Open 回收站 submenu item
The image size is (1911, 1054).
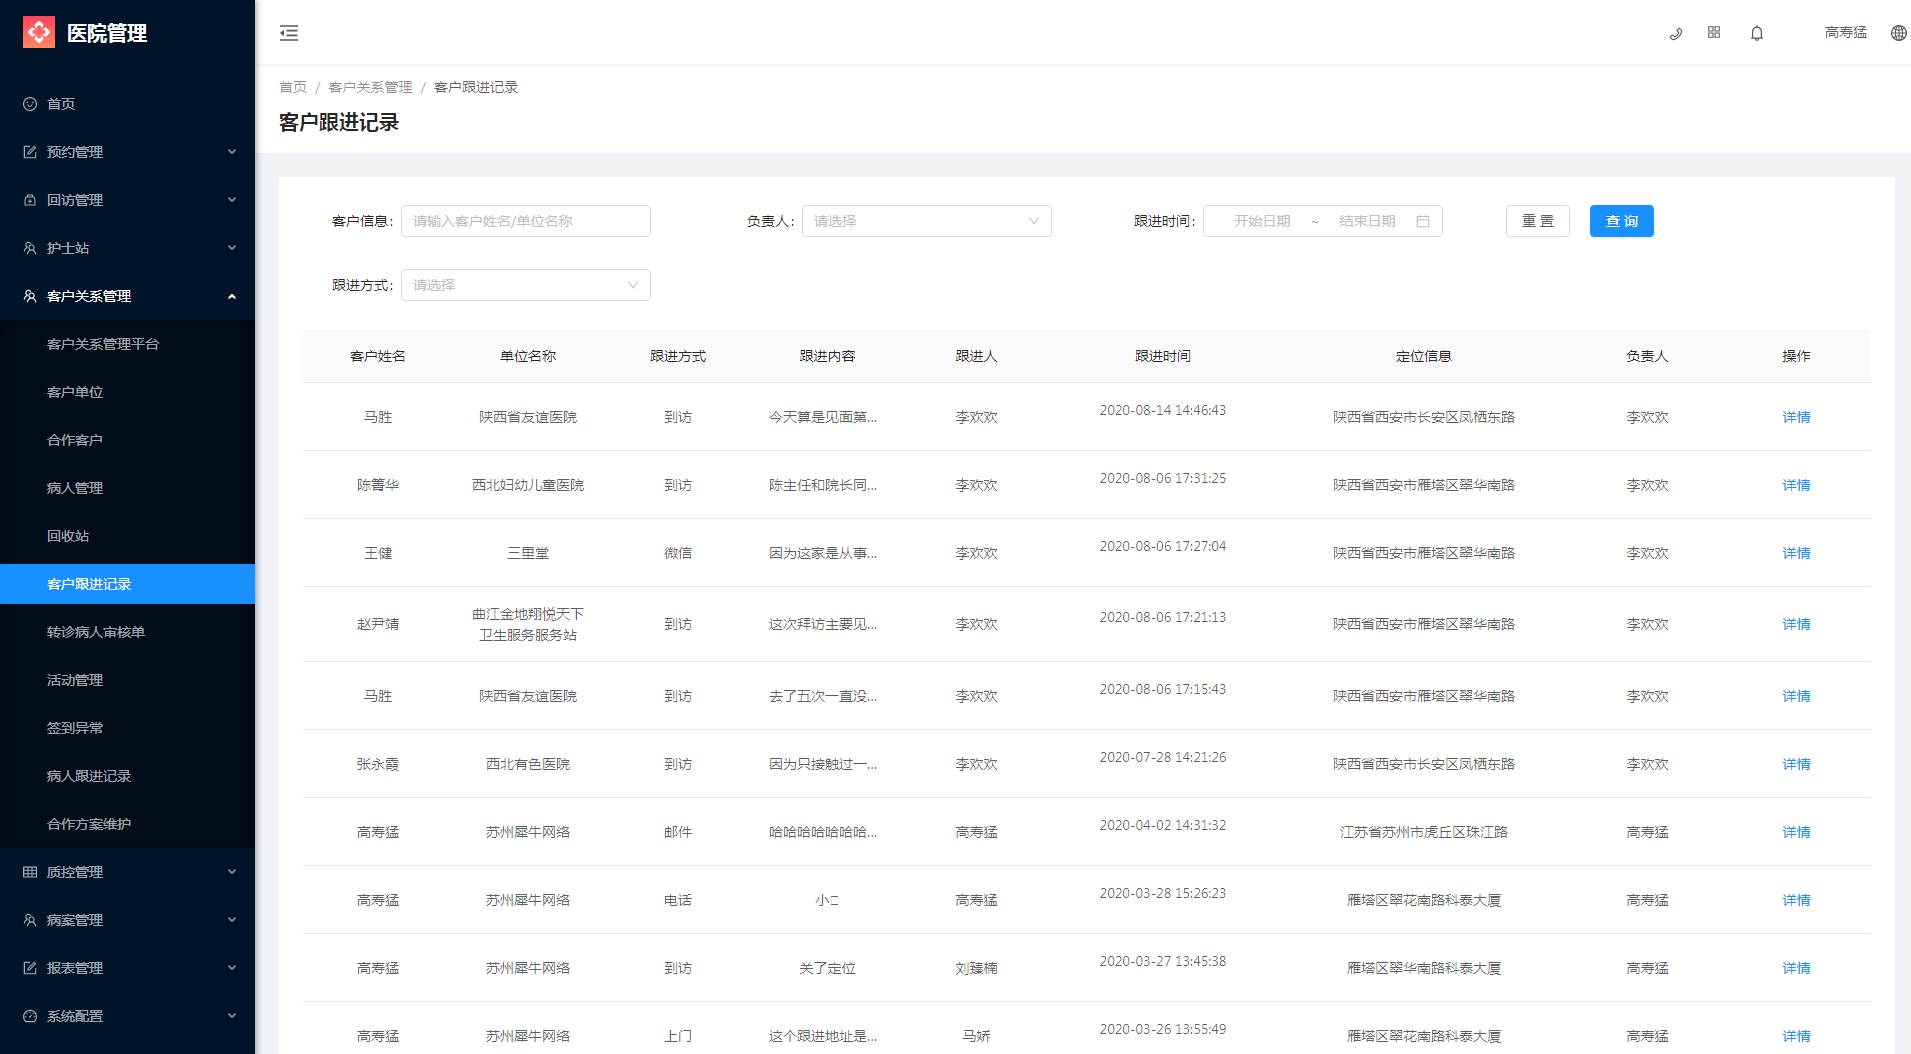coord(127,536)
